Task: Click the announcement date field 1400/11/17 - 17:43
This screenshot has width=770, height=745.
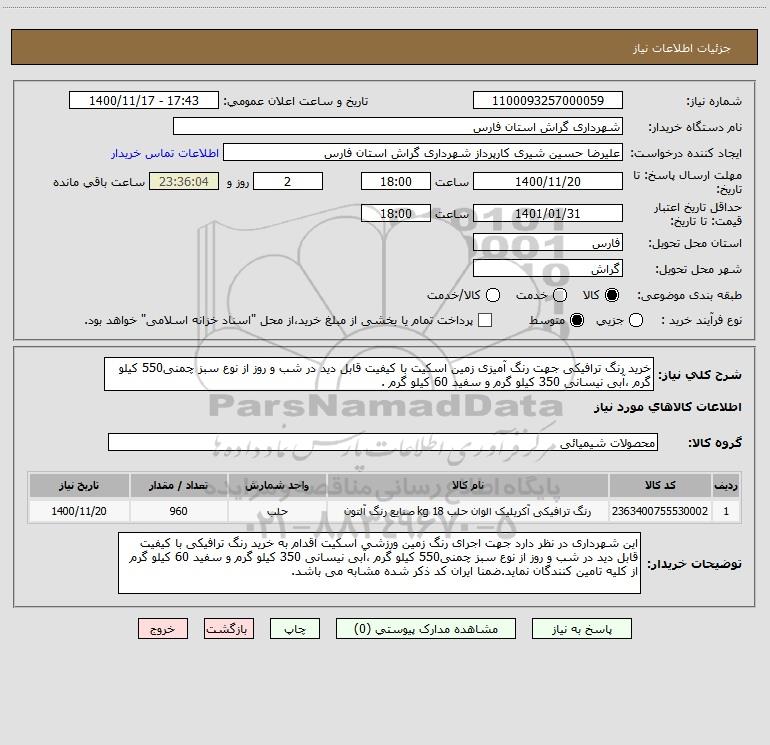Action: point(144,101)
